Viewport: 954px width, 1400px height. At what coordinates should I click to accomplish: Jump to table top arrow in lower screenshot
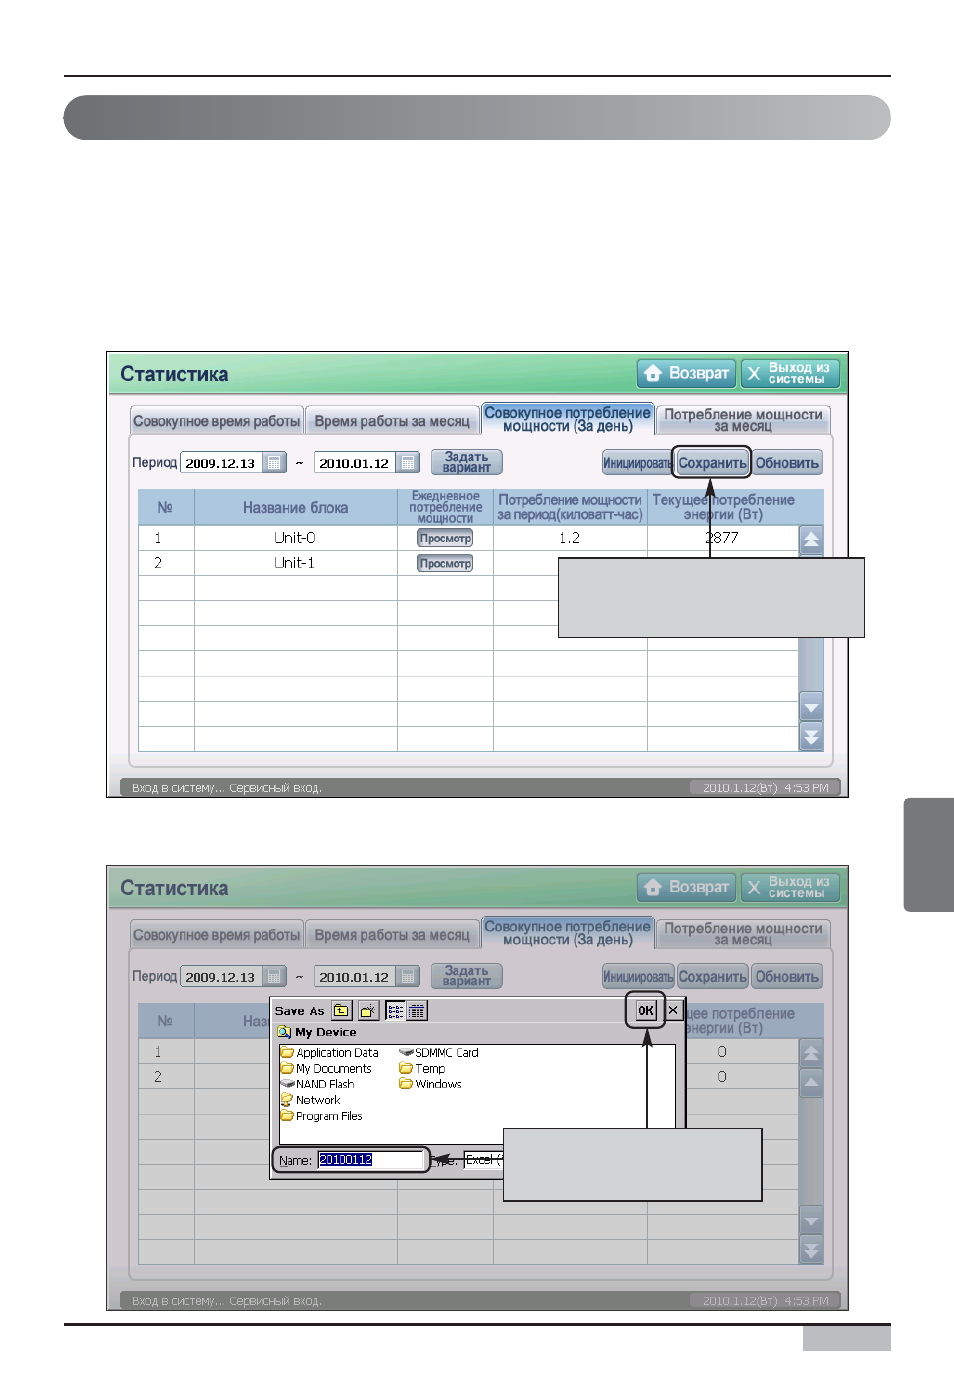811,1053
